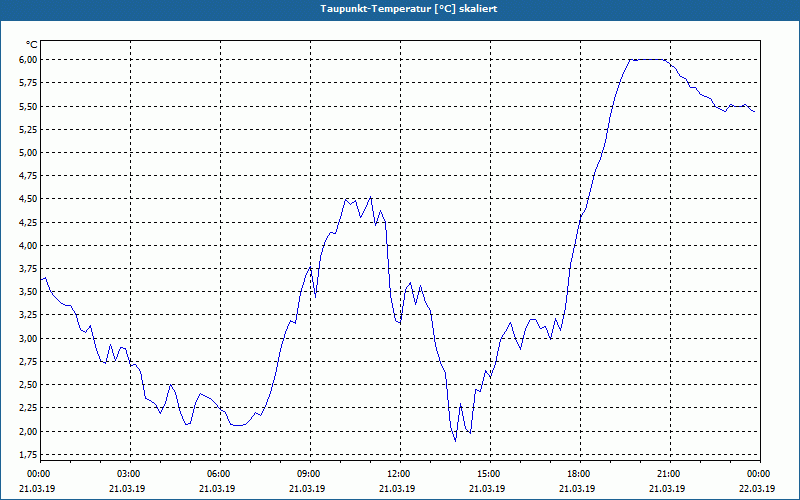Select the 3,00 y-axis label
Viewport: 800px width, 500px height.
point(28,338)
